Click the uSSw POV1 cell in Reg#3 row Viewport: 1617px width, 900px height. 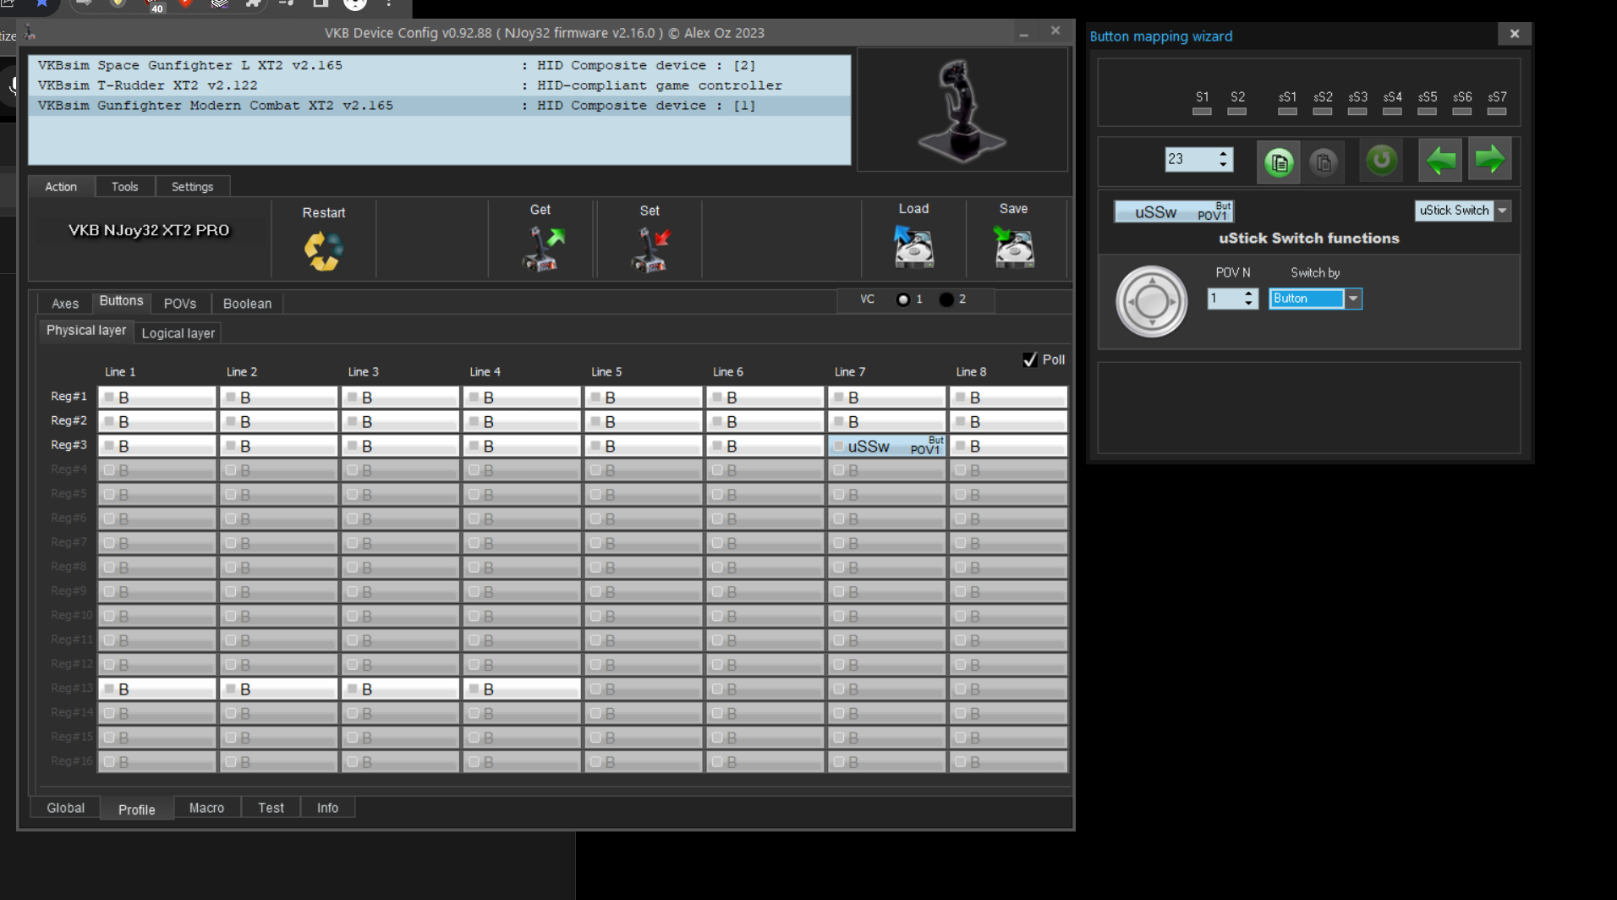point(887,446)
